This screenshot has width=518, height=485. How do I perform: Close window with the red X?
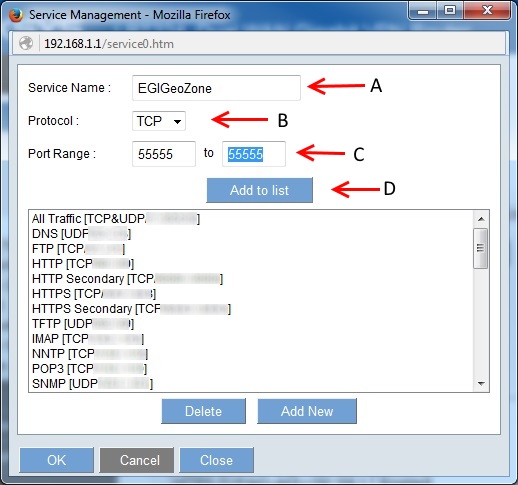pyautogui.click(x=487, y=11)
